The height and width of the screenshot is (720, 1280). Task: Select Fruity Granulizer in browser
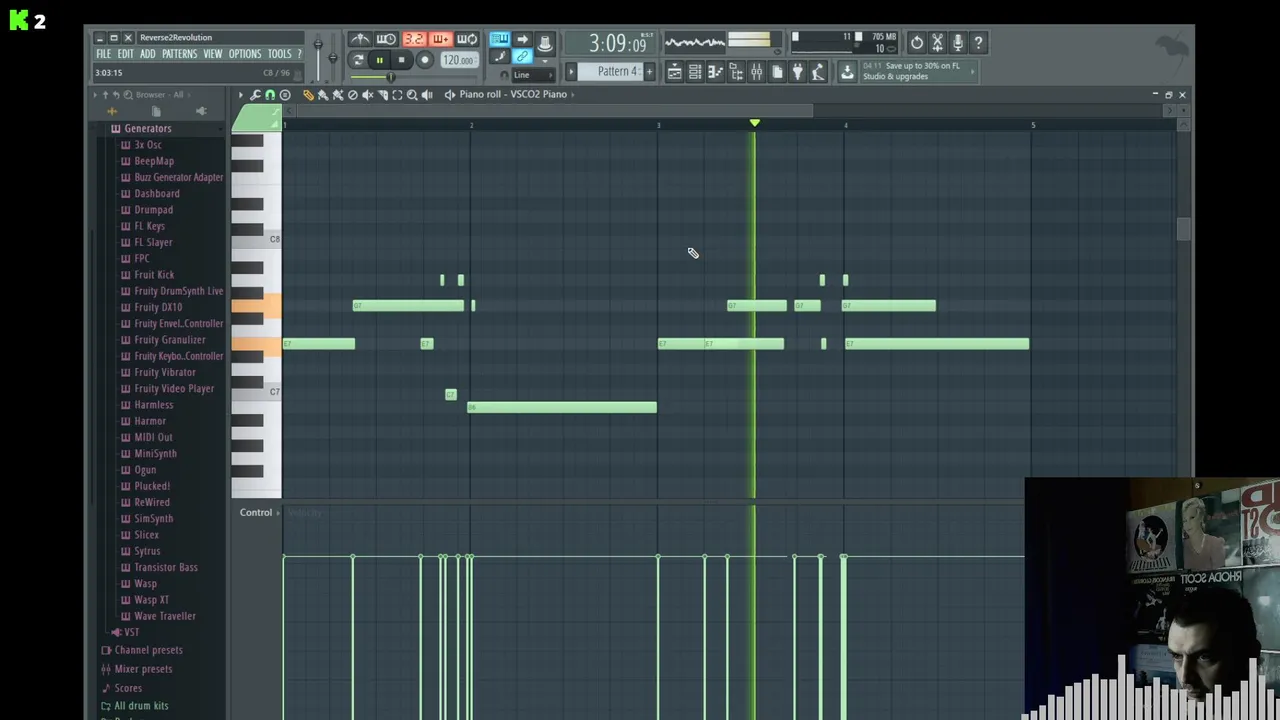(170, 340)
